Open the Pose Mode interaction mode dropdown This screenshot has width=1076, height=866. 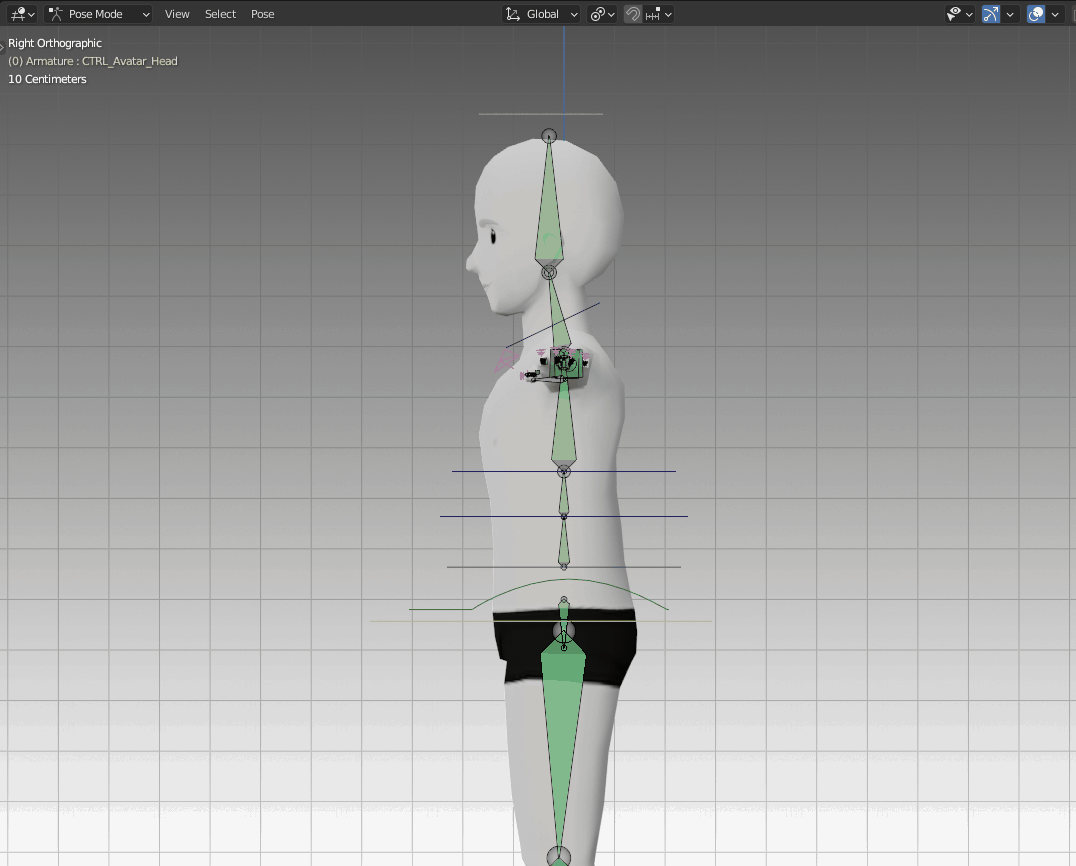(100, 14)
